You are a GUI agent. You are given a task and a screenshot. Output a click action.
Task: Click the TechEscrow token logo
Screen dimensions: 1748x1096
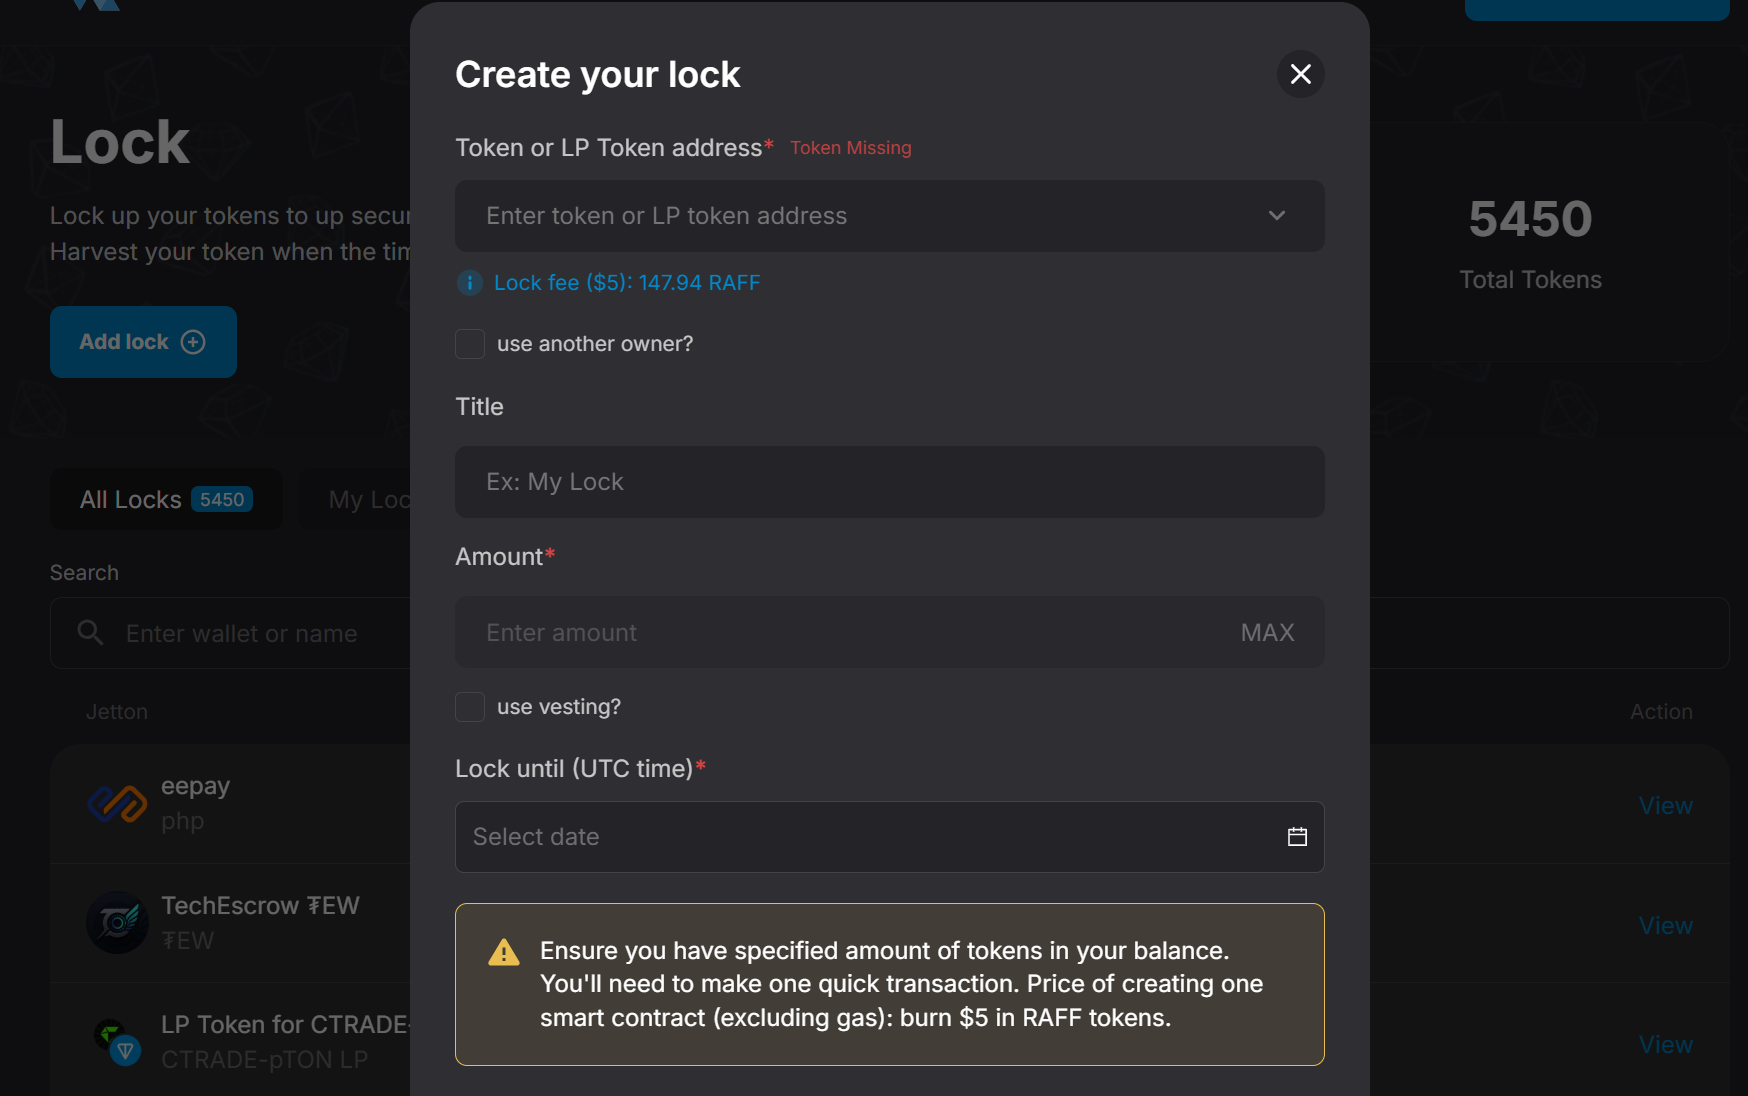click(117, 922)
